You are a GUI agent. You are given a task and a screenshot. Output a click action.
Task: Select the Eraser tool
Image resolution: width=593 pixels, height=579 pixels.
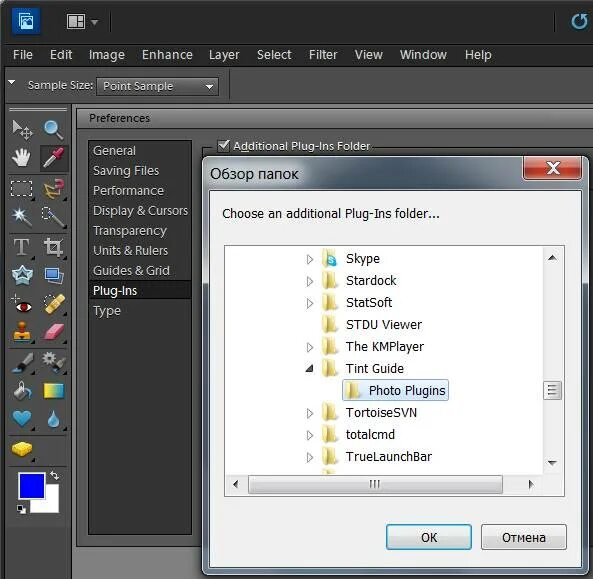pyautogui.click(x=54, y=332)
